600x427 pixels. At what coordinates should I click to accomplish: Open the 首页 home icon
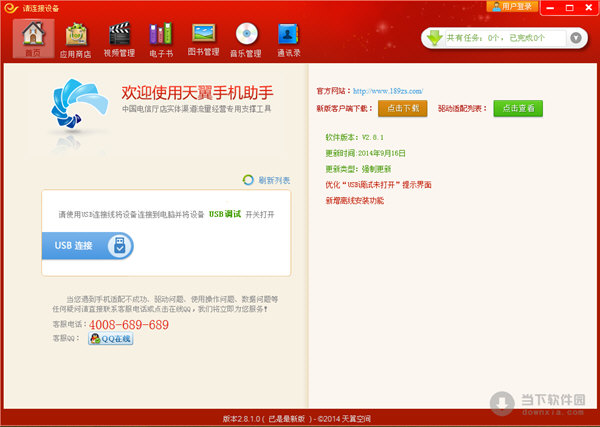(x=33, y=38)
